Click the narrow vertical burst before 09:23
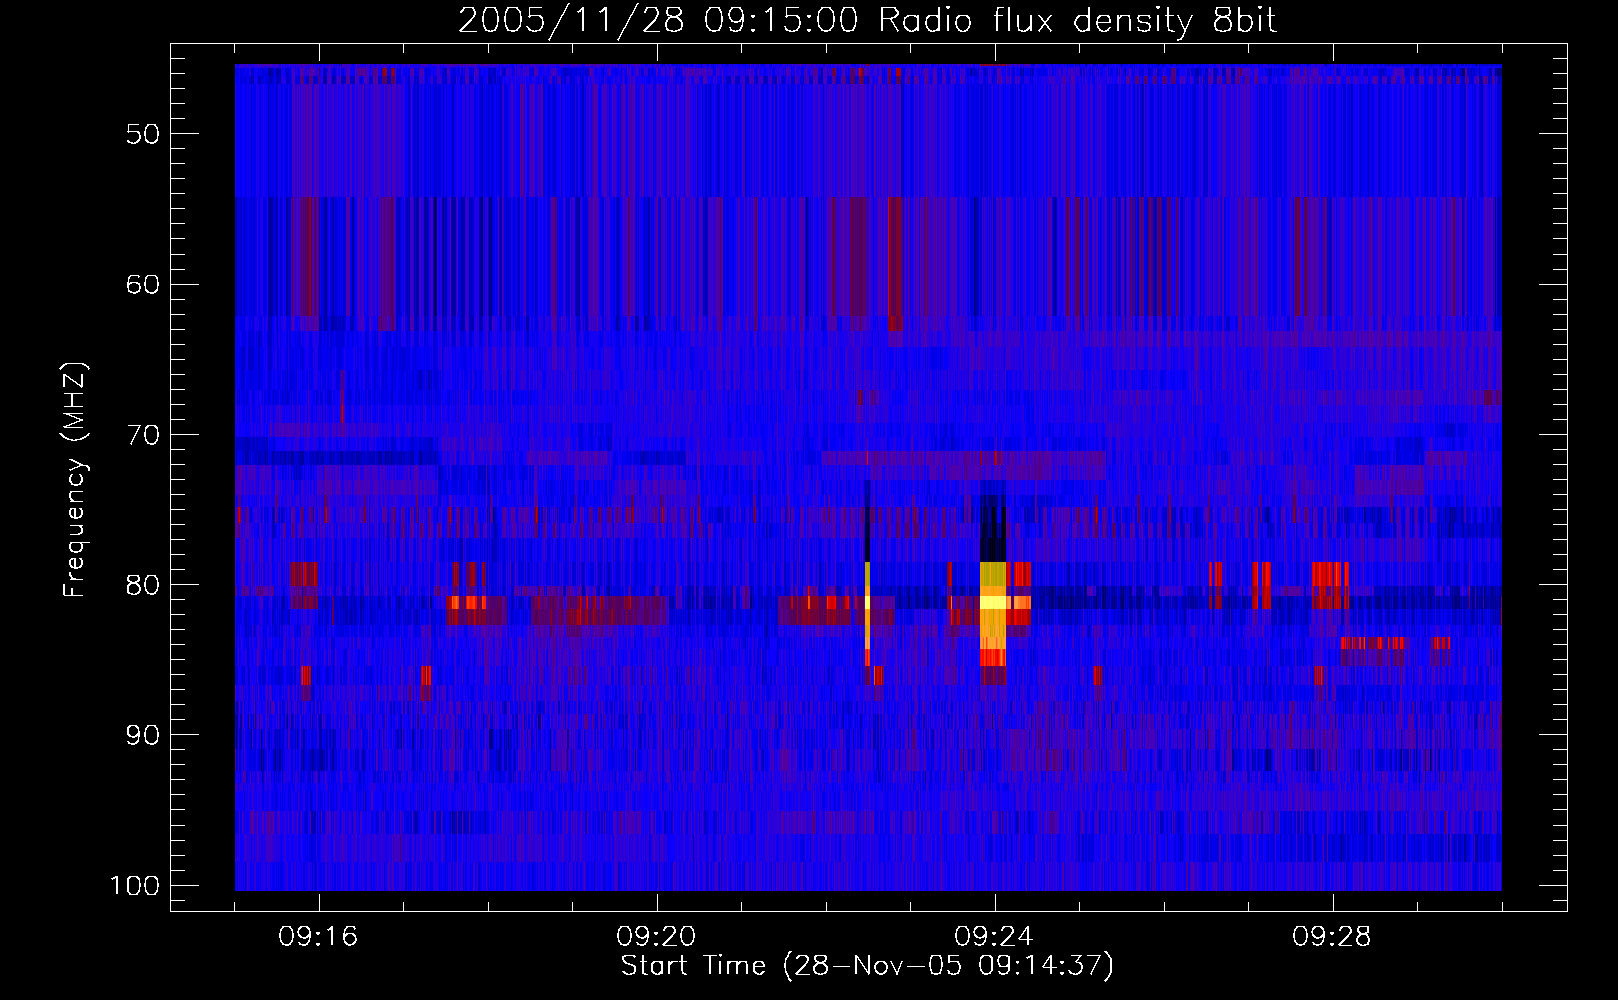 point(867,612)
